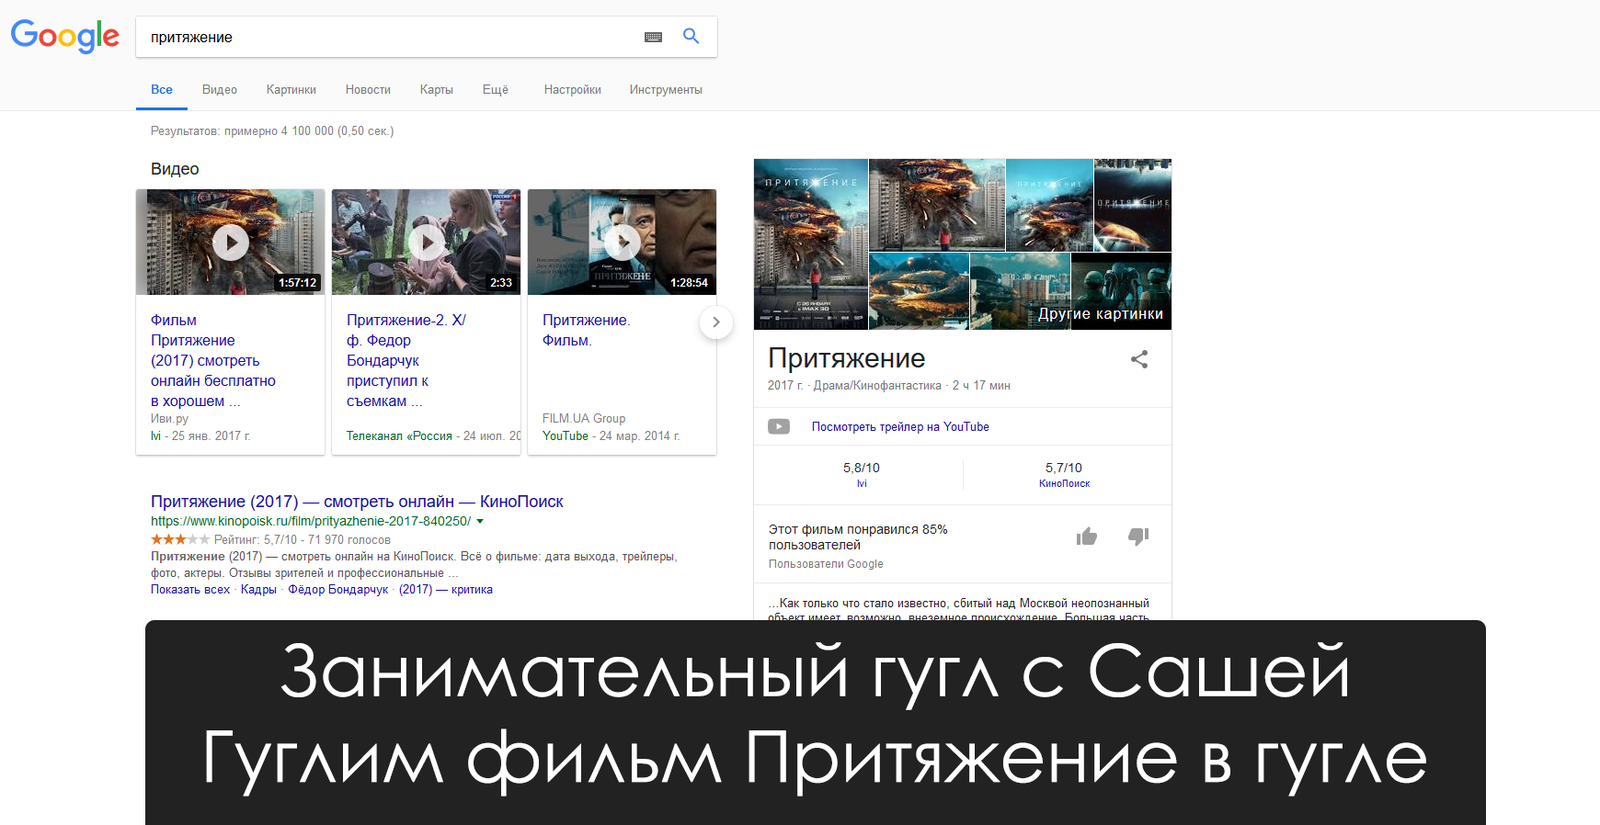Select the Все tab
Image resolution: width=1600 pixels, height=825 pixels.
[x=162, y=89]
